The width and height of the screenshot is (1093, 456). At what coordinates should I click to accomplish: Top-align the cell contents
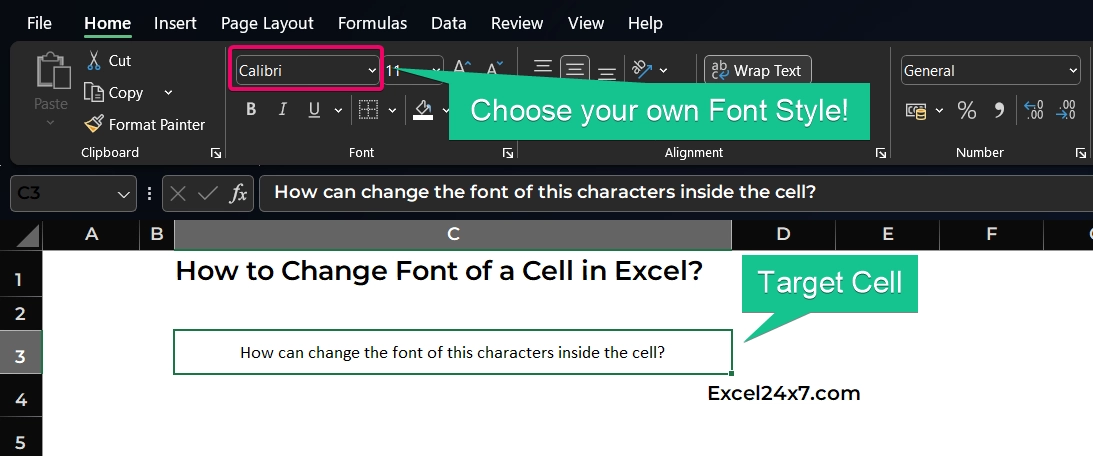click(542, 68)
